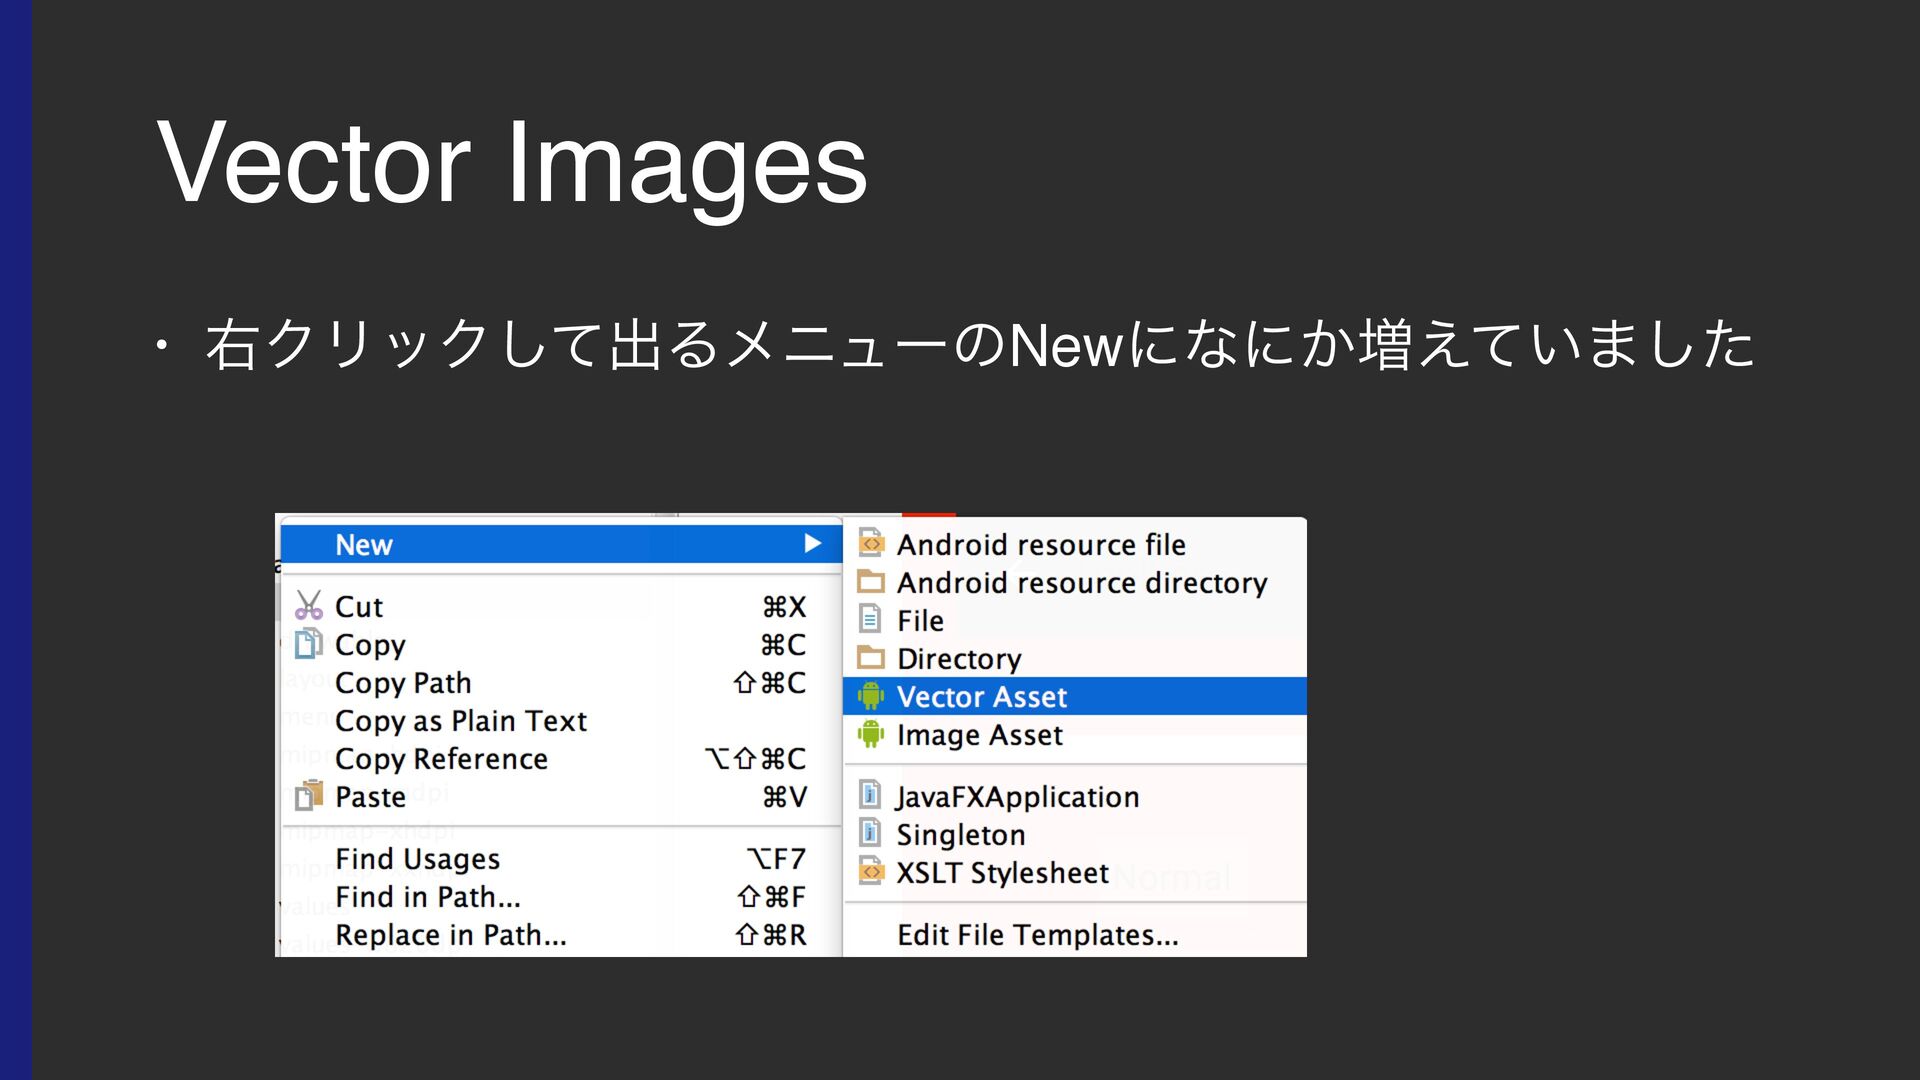Click the Japanese bullet text mentioning New
Screen dimensions: 1920x1080
(x=980, y=345)
